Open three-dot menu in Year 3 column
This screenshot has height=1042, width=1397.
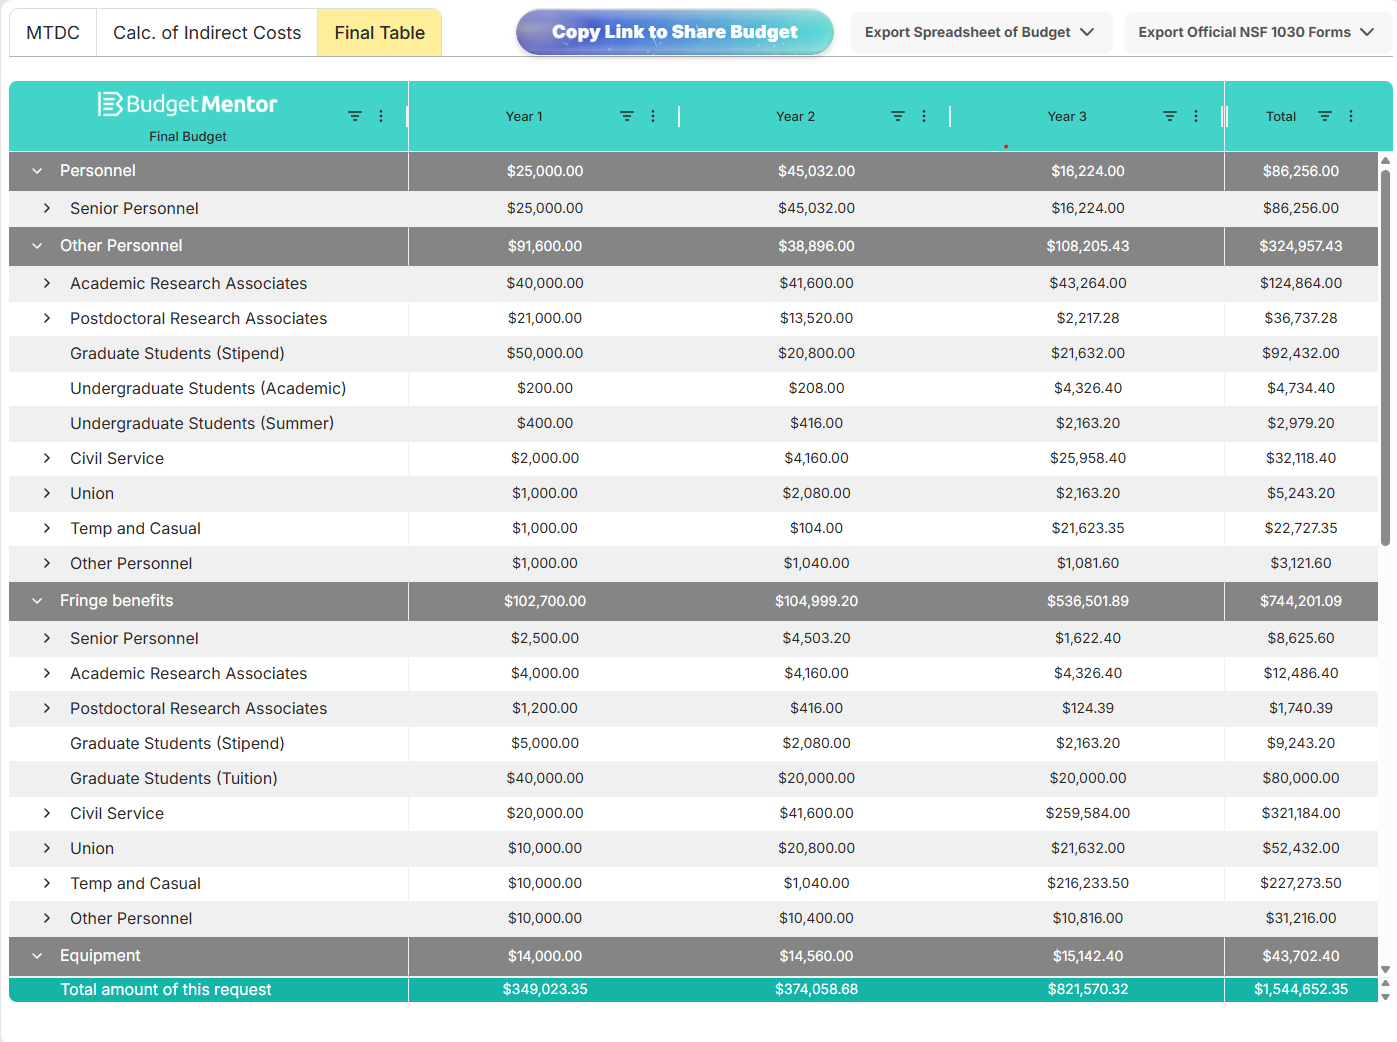coord(1196,116)
